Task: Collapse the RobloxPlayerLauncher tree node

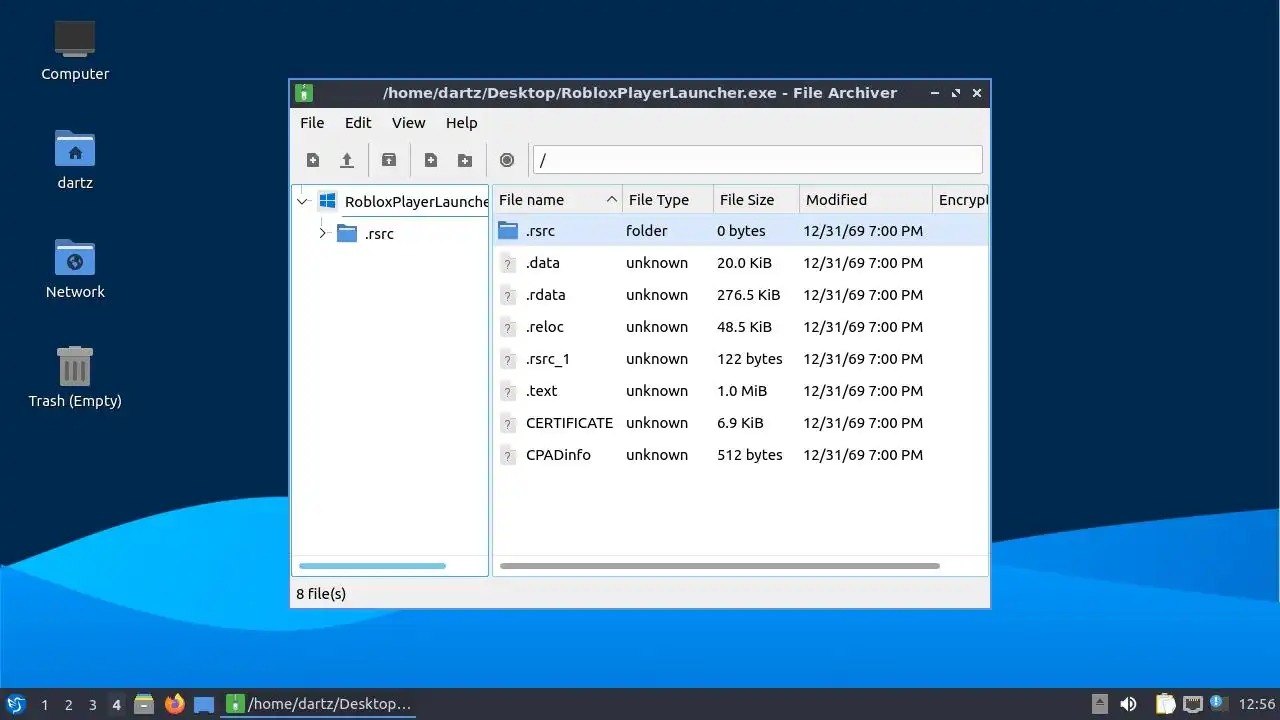Action: coord(303,201)
